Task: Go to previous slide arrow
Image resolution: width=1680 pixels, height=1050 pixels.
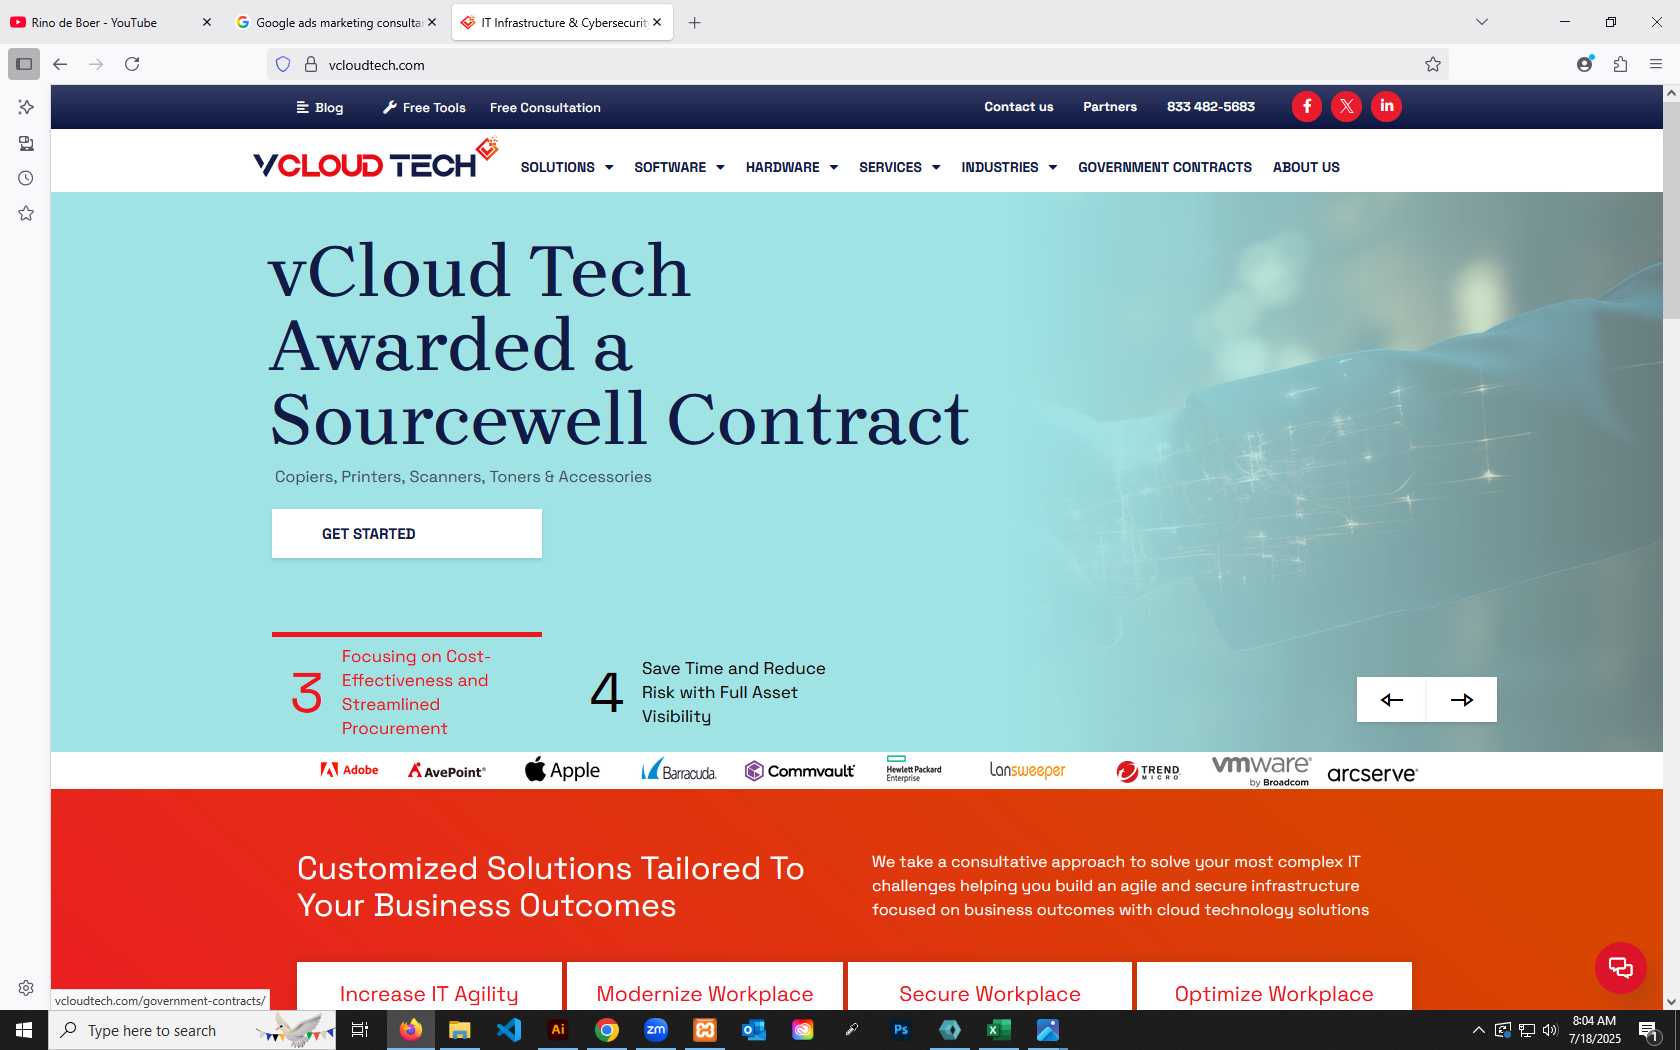Action: [1391, 699]
